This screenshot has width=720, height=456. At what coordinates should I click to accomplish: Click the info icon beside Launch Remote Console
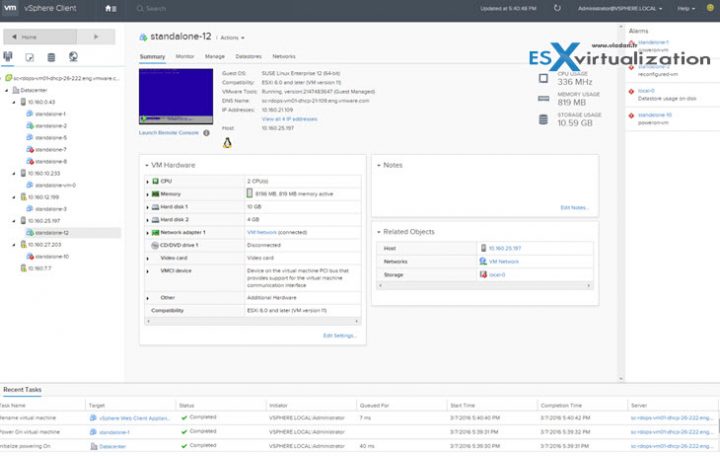pyautogui.click(x=206, y=133)
